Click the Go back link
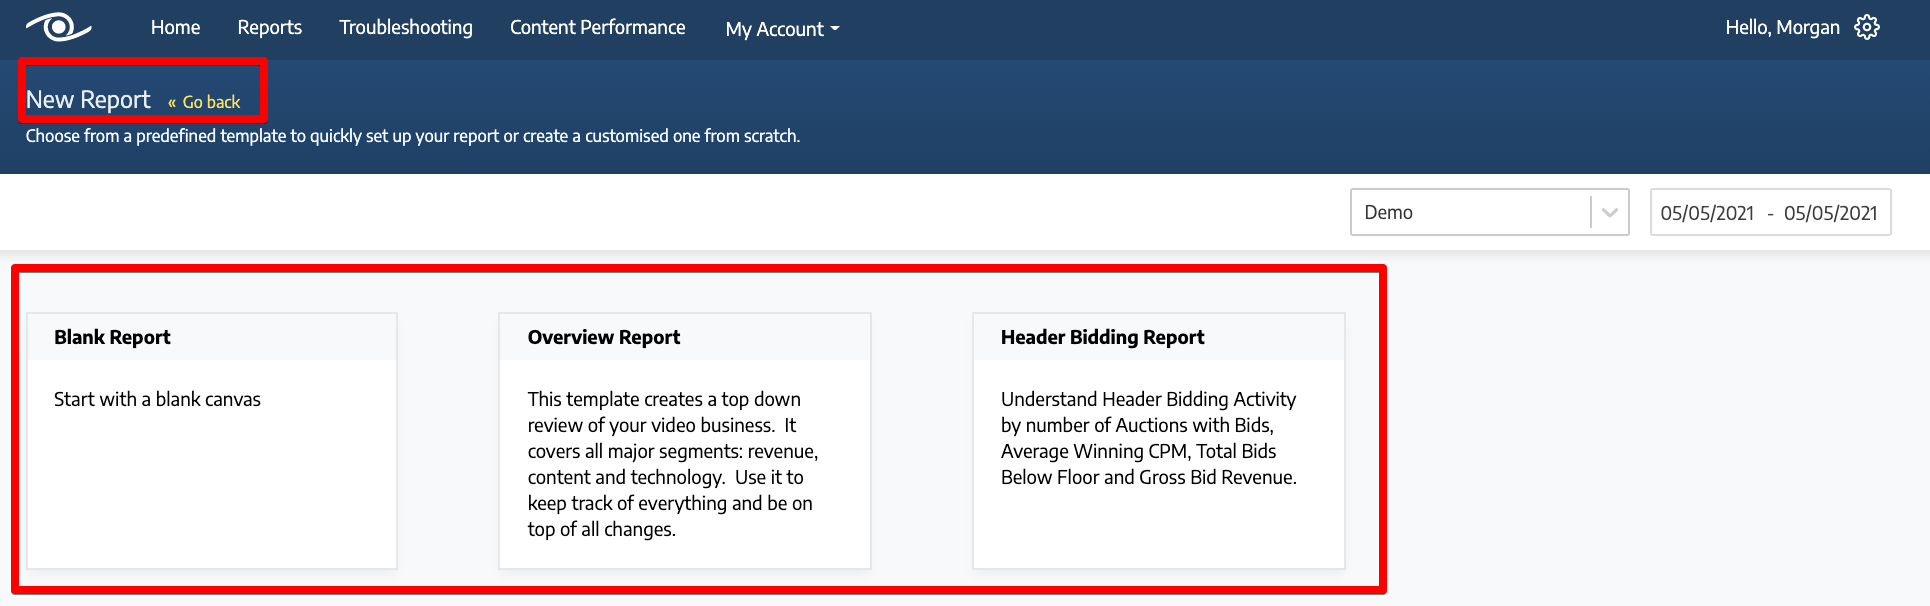 (204, 102)
